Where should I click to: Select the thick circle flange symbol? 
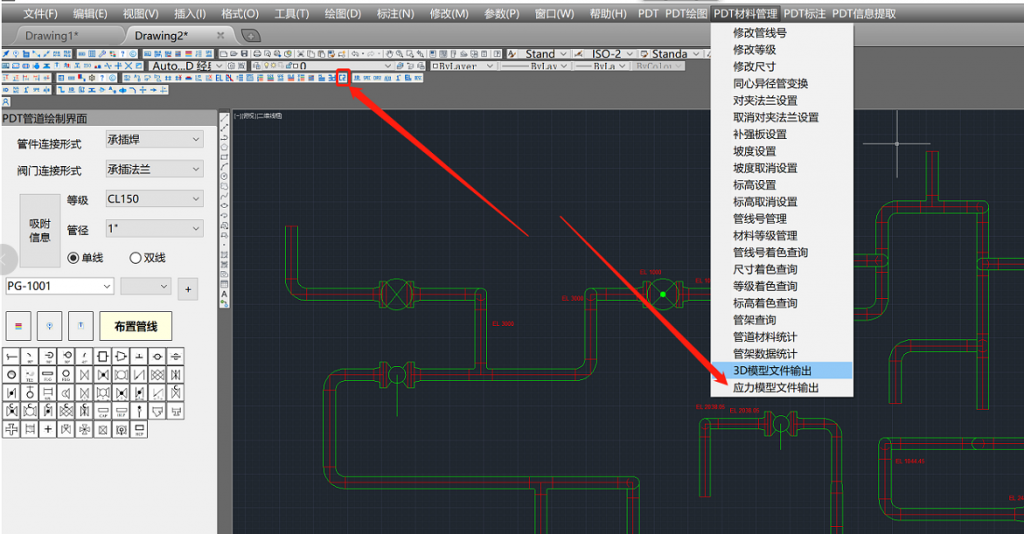[x=11, y=375]
